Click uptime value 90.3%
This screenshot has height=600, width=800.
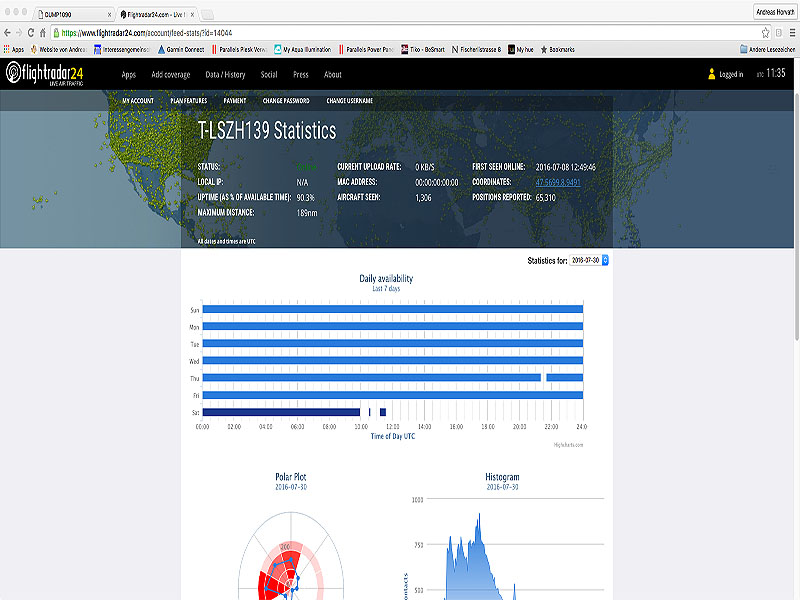point(306,197)
